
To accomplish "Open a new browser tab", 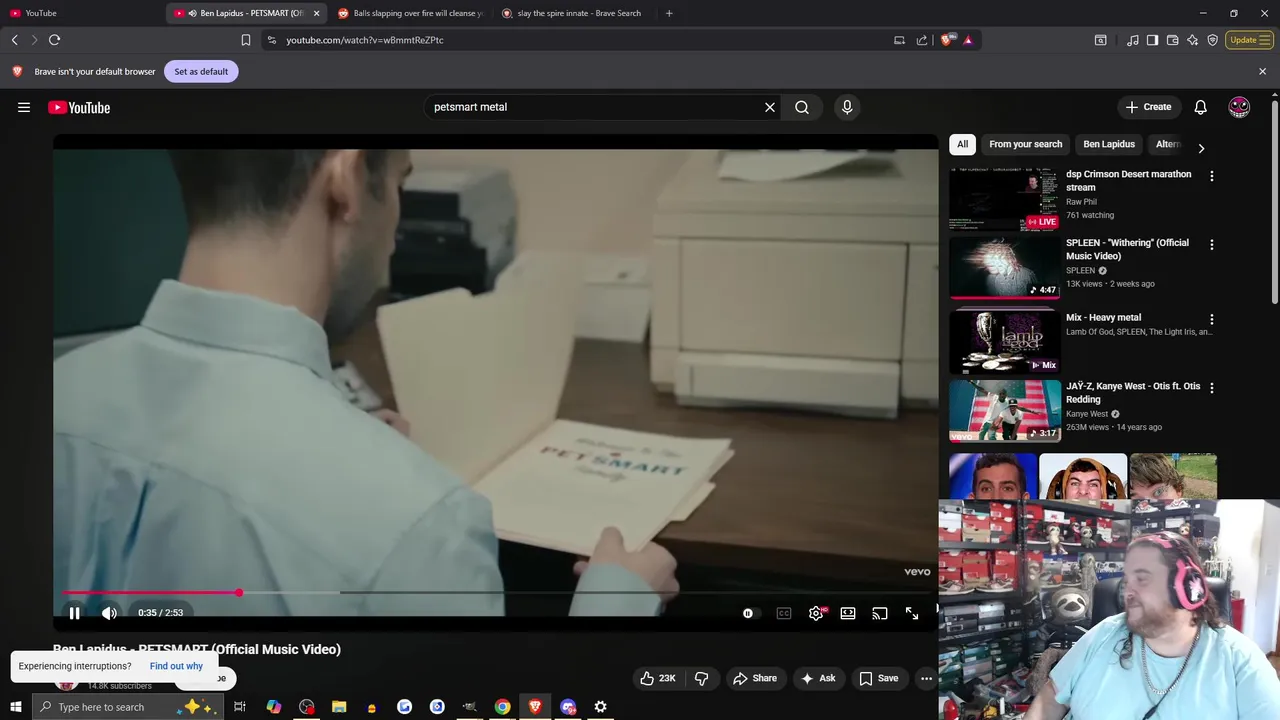I will click(669, 13).
